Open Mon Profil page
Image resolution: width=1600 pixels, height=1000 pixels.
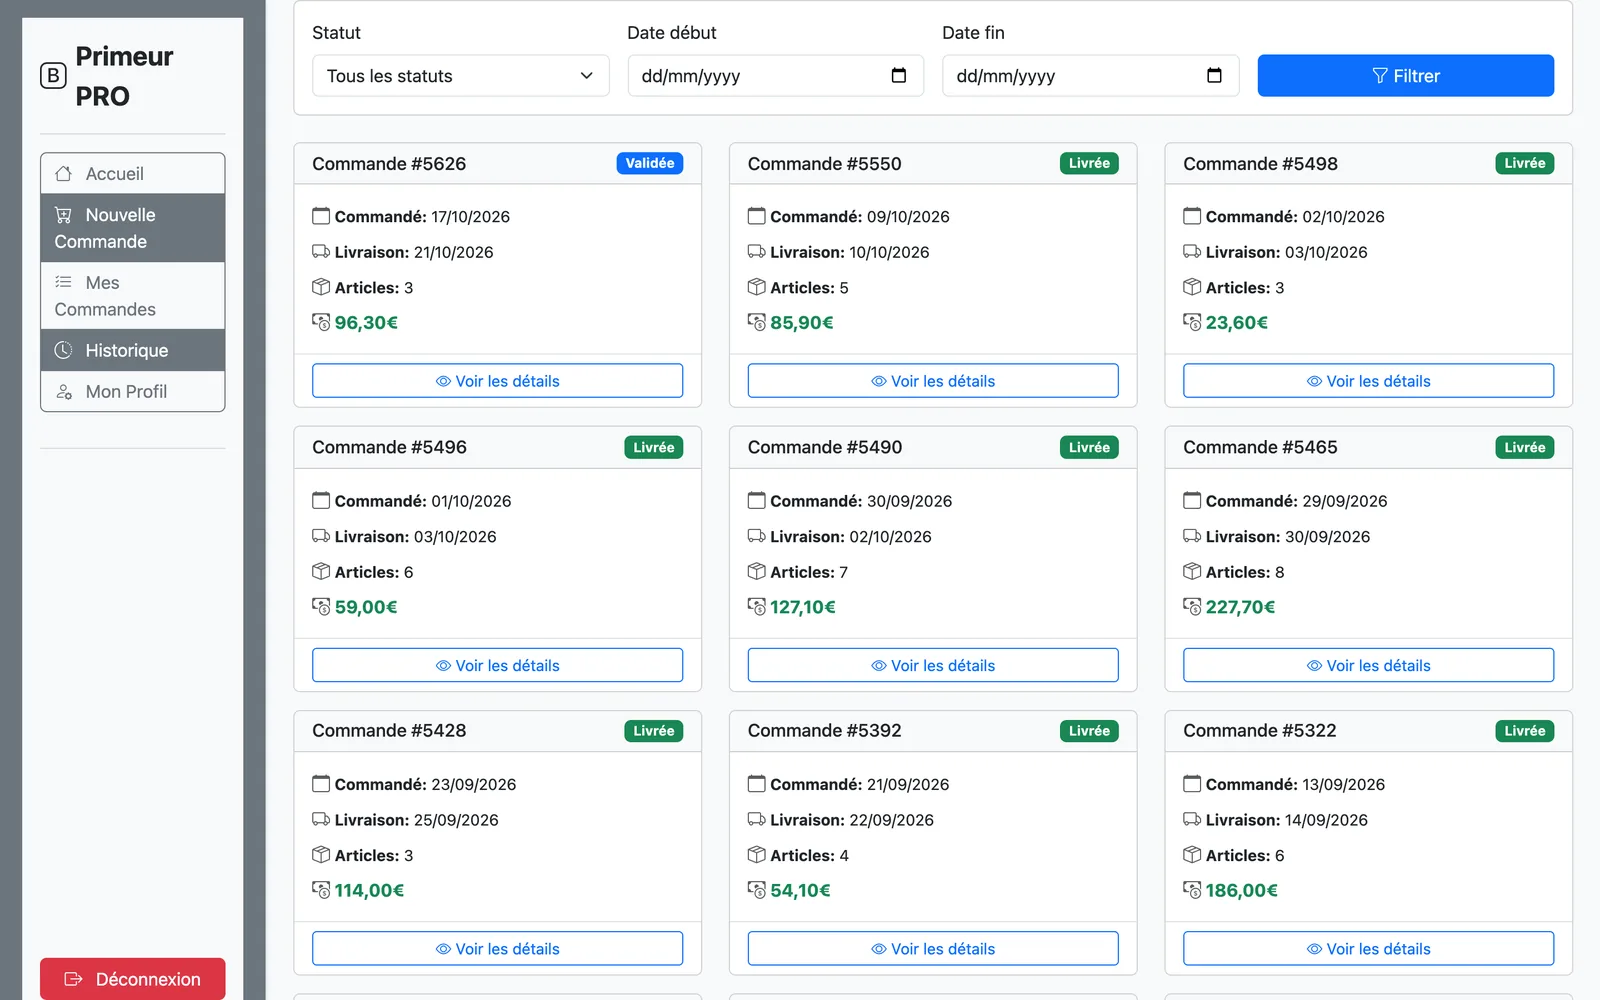(x=132, y=391)
